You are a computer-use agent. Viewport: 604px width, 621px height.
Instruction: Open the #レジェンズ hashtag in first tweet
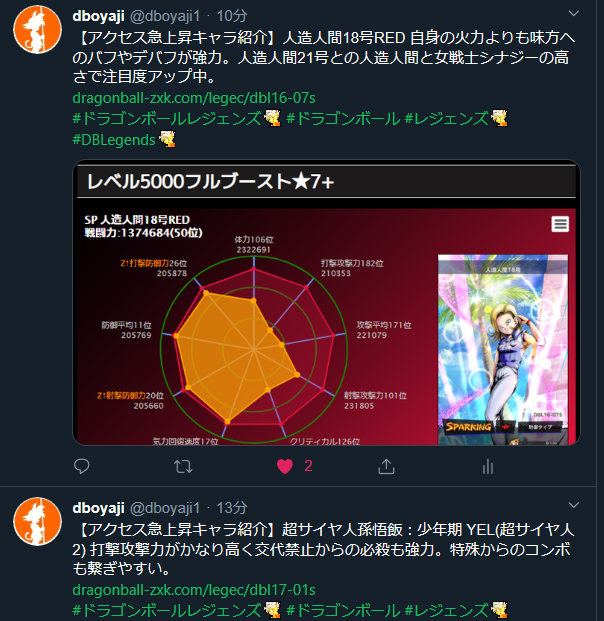coord(446,119)
